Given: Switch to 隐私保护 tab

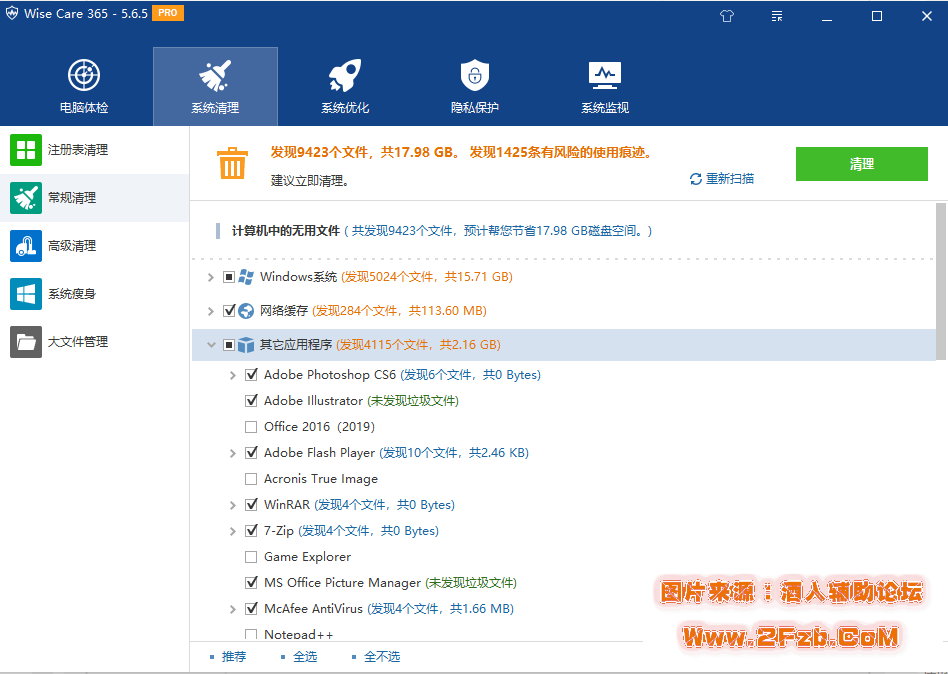Looking at the screenshot, I should click(x=475, y=86).
